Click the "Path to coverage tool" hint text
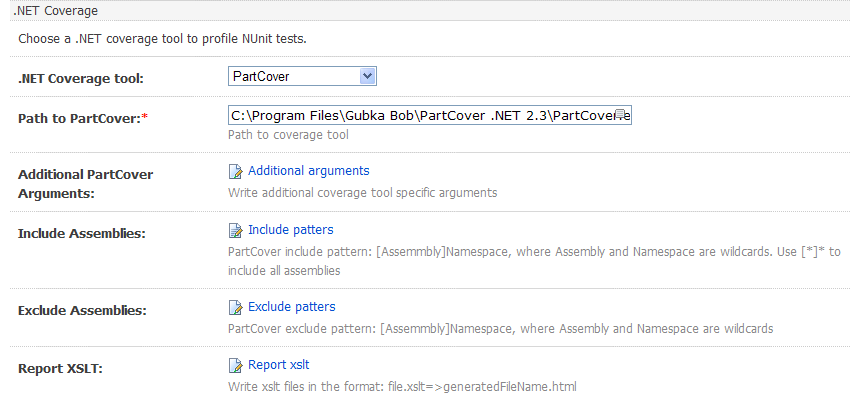Viewport: 857px width, 400px height. coord(288,135)
